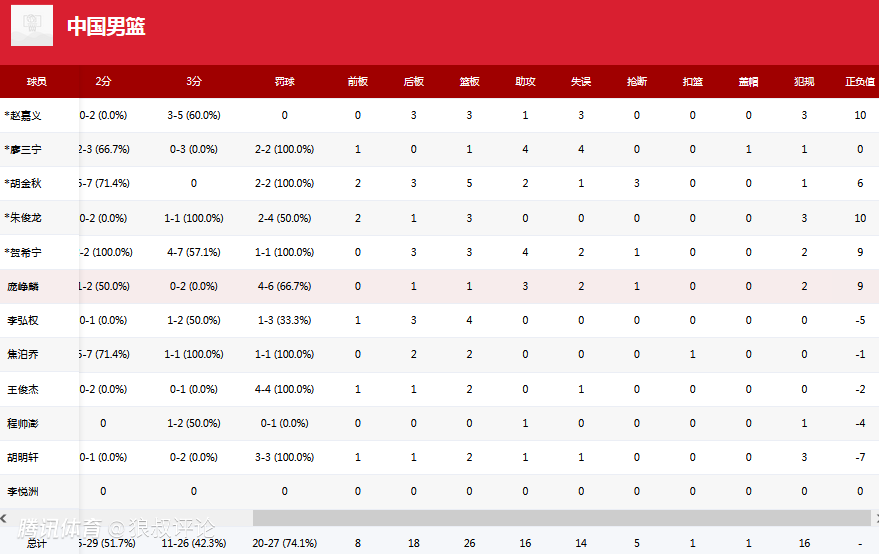Click the 盖帽 column header
The image size is (879, 554).
coord(748,82)
